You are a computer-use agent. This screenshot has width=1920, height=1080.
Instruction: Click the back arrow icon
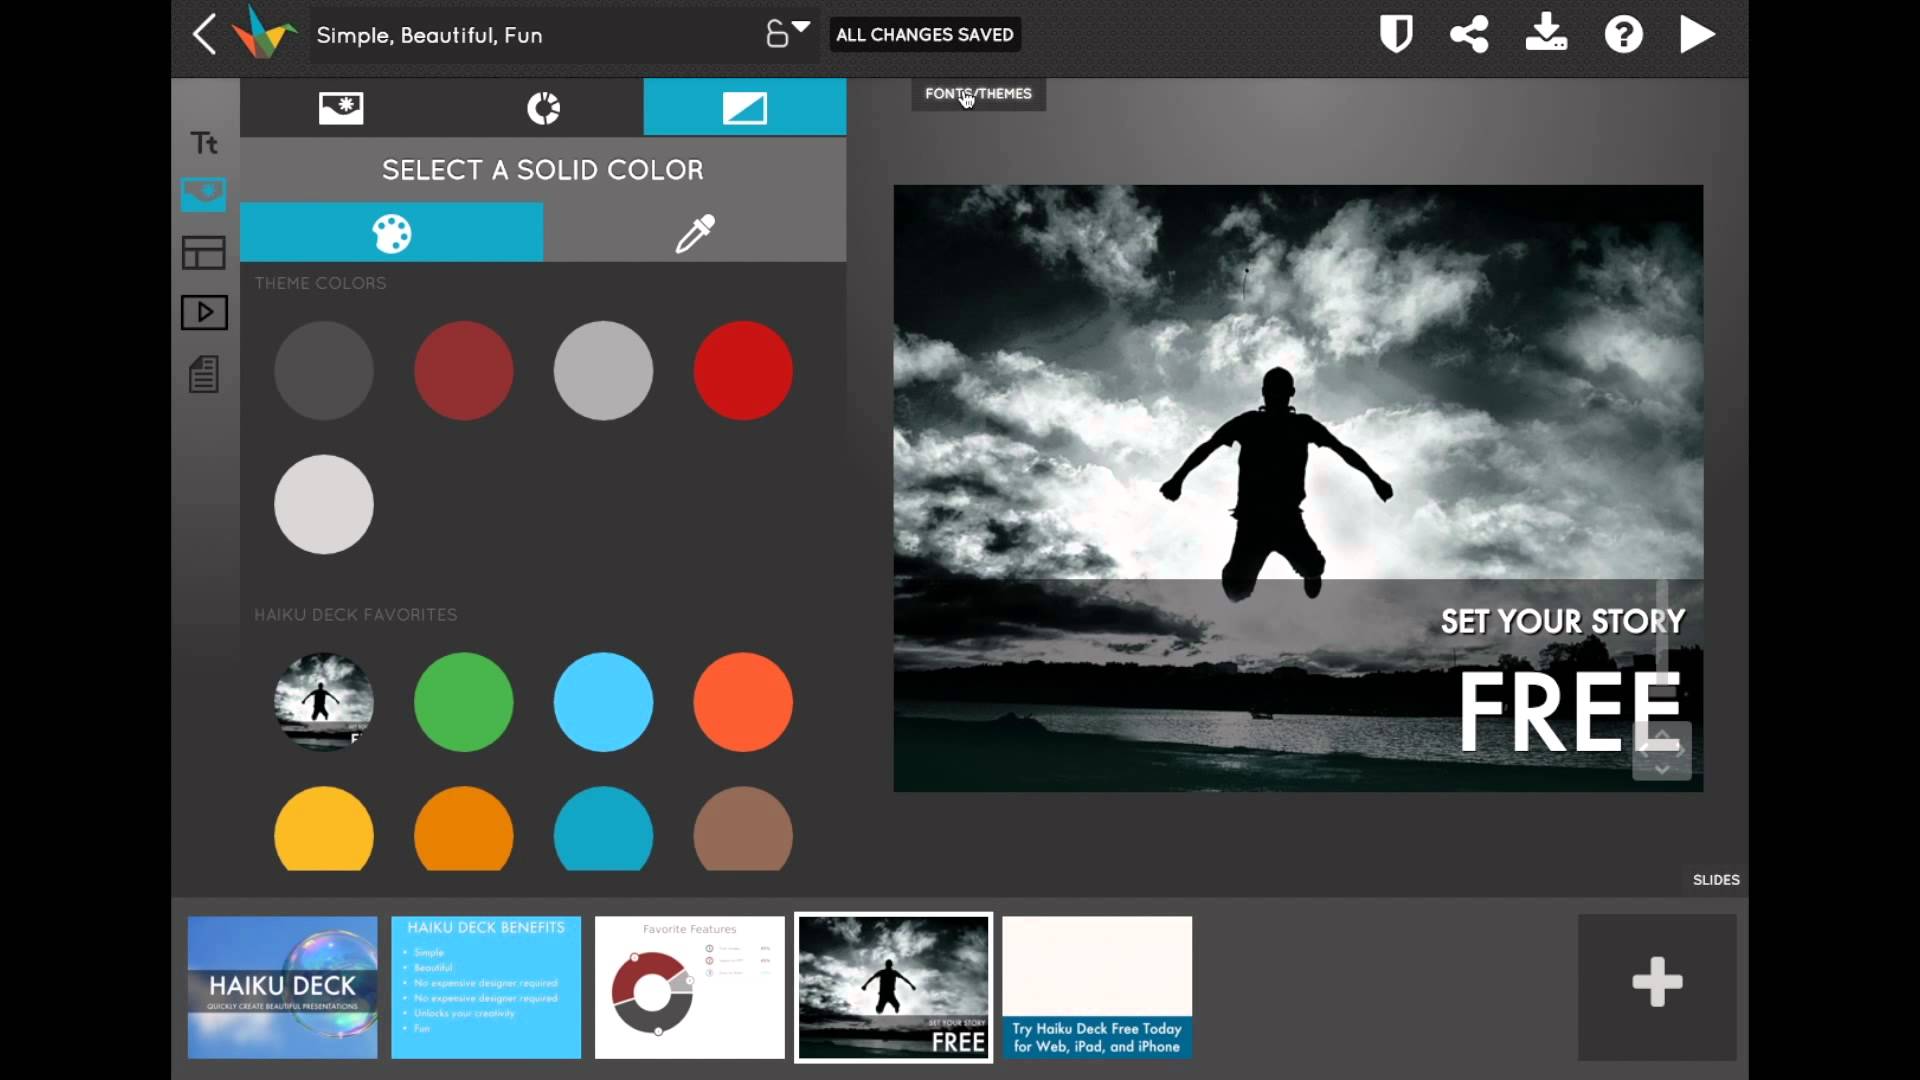click(204, 35)
